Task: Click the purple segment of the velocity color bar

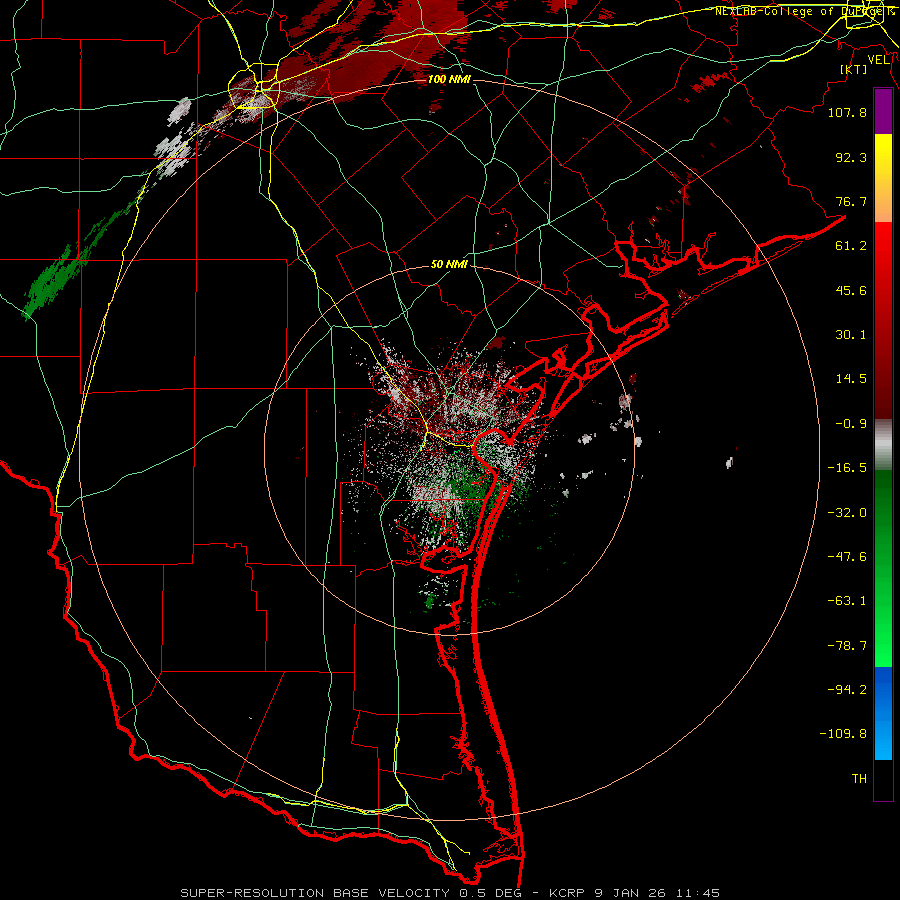Action: click(883, 112)
